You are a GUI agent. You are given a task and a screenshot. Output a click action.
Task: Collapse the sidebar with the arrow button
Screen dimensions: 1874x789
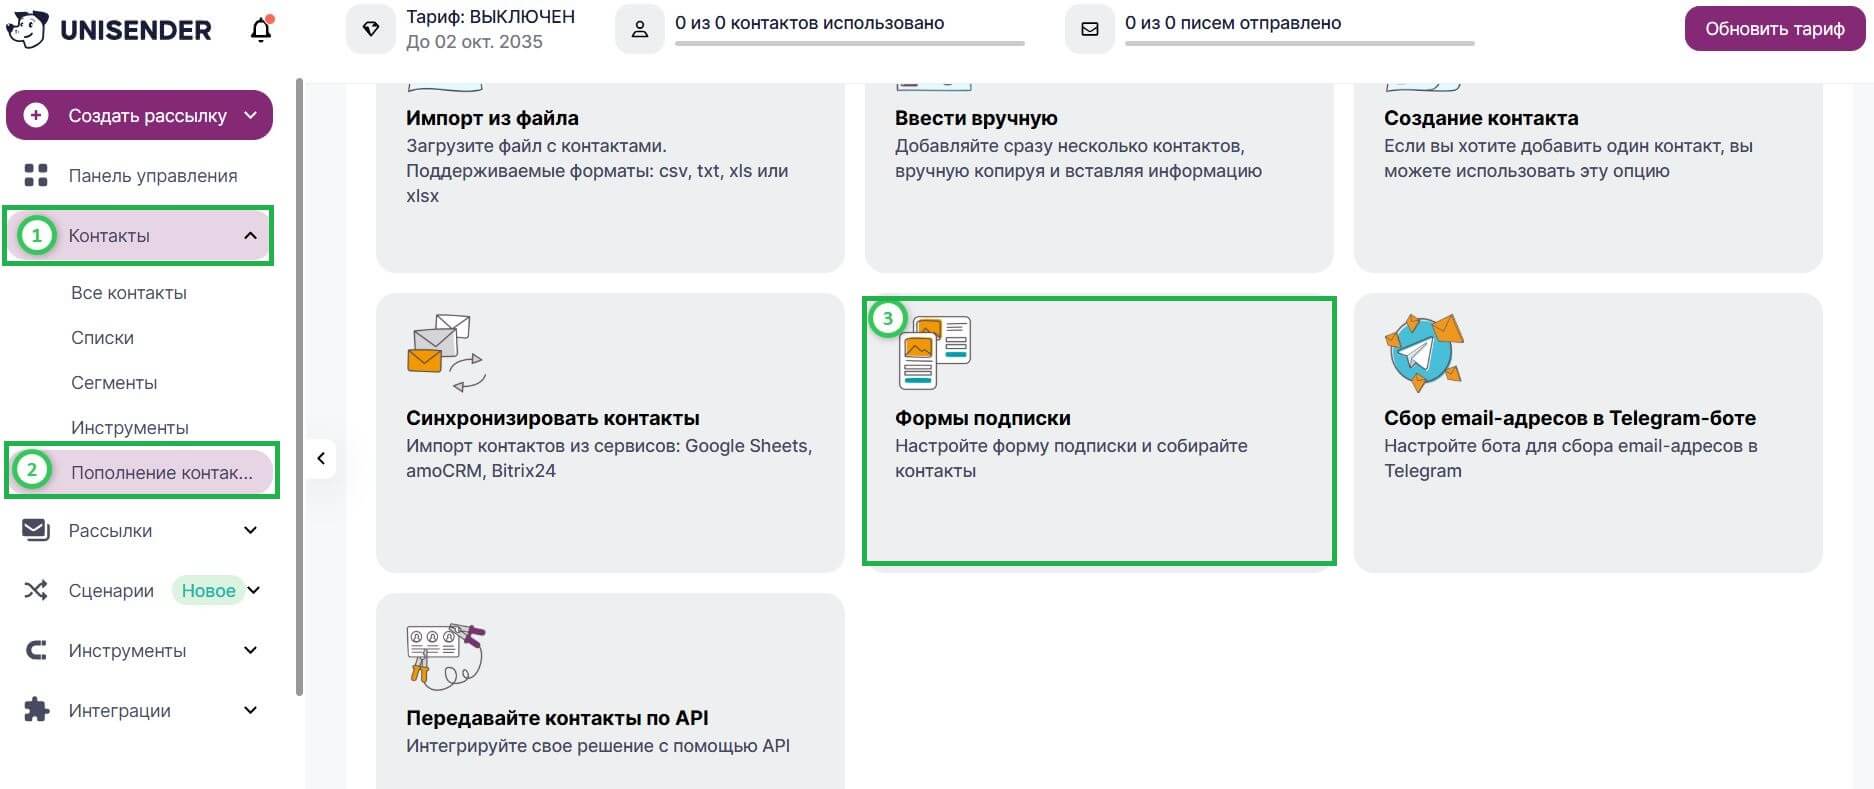[x=321, y=459]
